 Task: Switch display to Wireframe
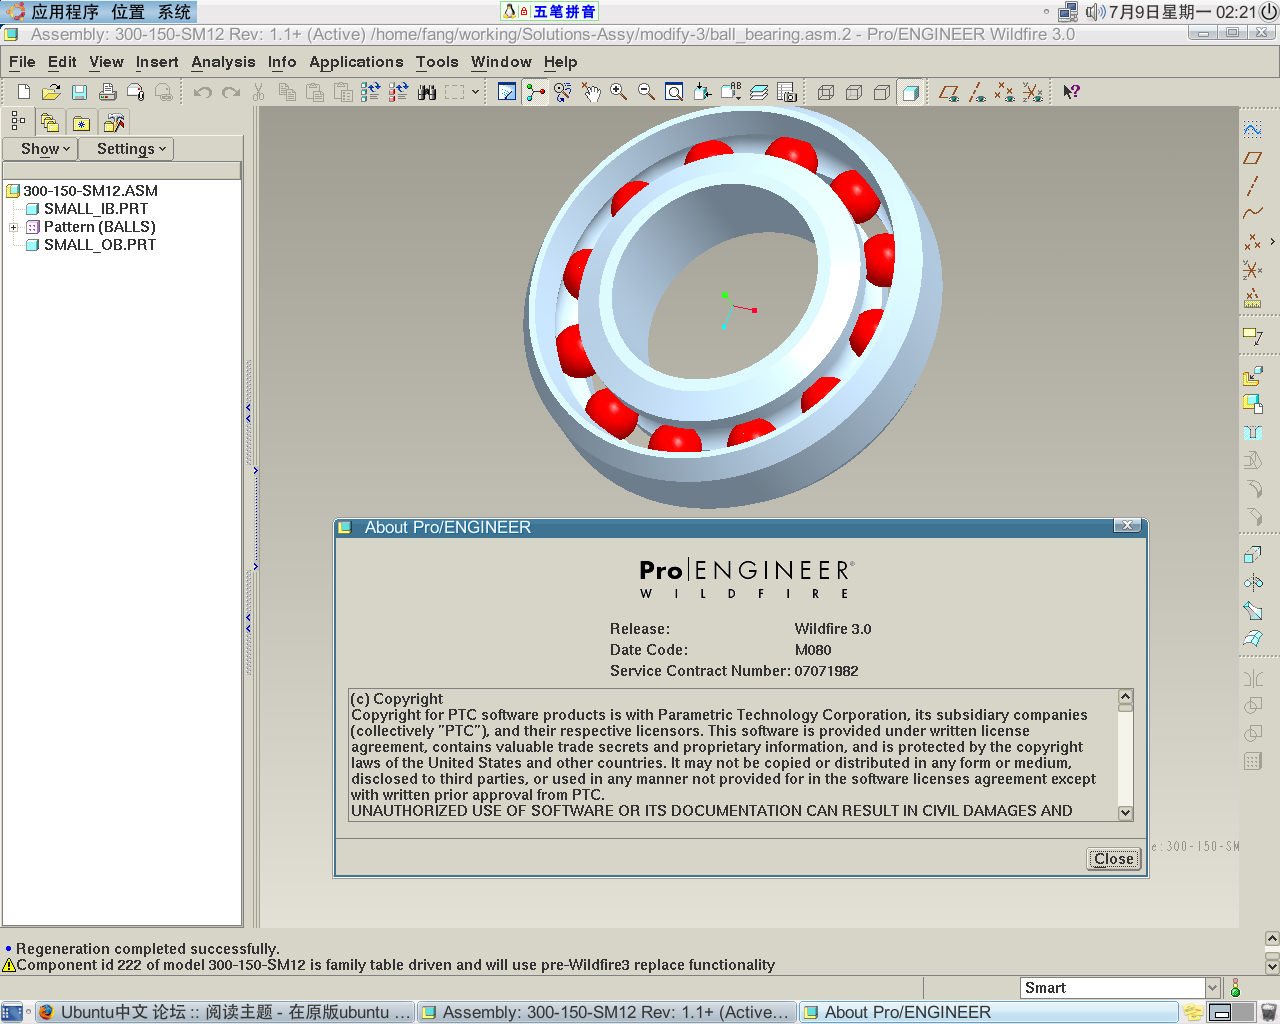click(x=826, y=92)
